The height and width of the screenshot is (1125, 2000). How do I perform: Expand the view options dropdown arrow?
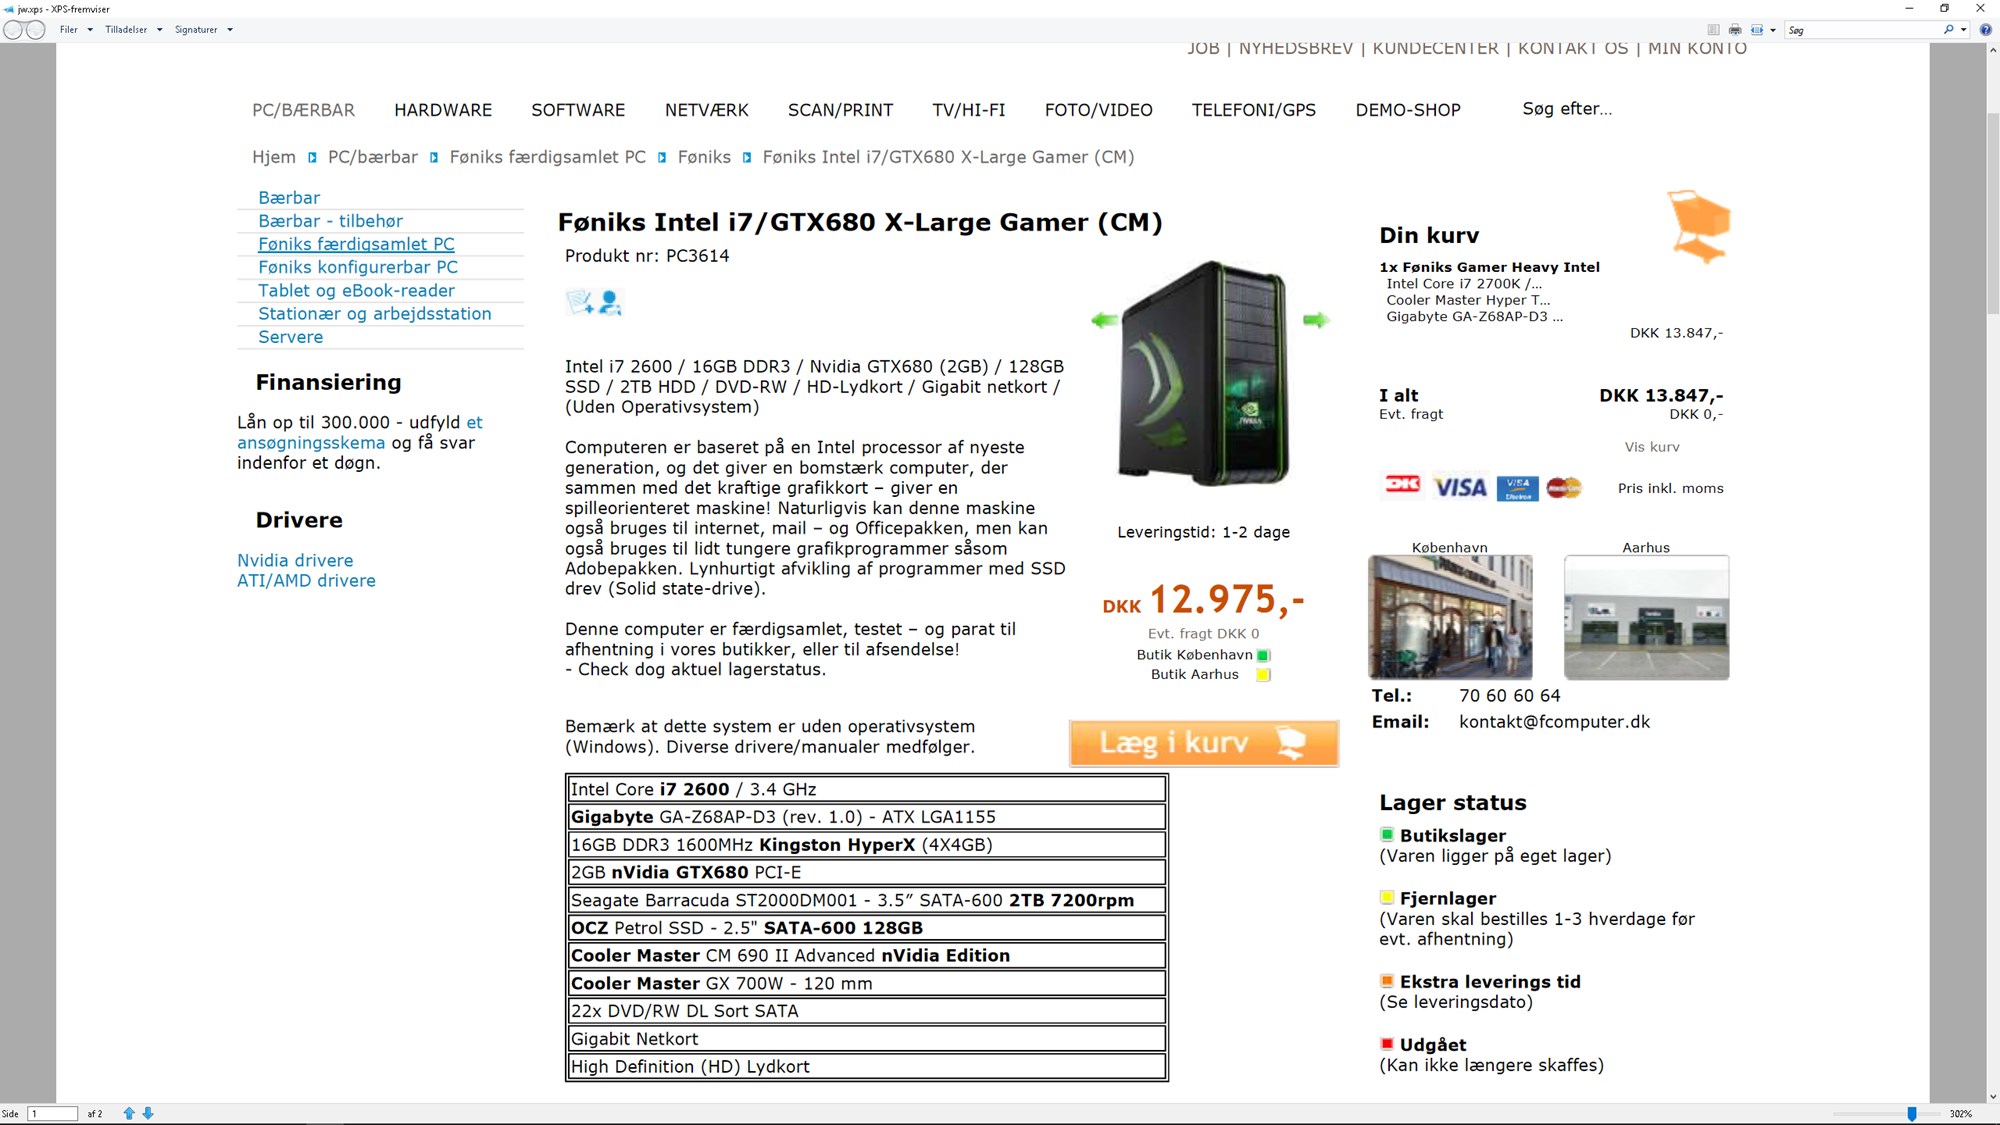pos(1773,30)
